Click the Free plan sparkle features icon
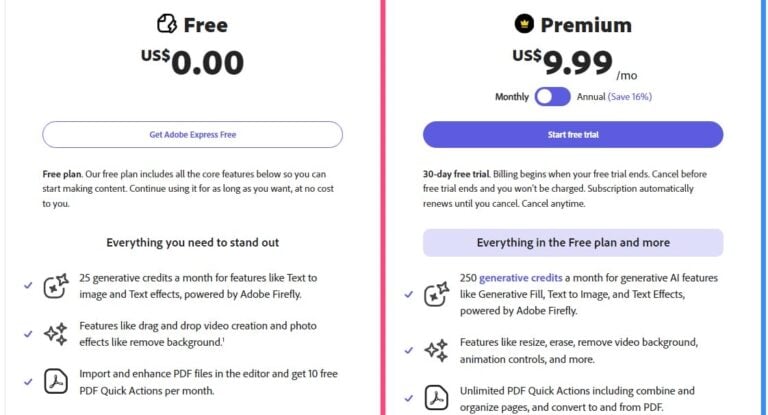This screenshot has width=768, height=415. [x=55, y=335]
